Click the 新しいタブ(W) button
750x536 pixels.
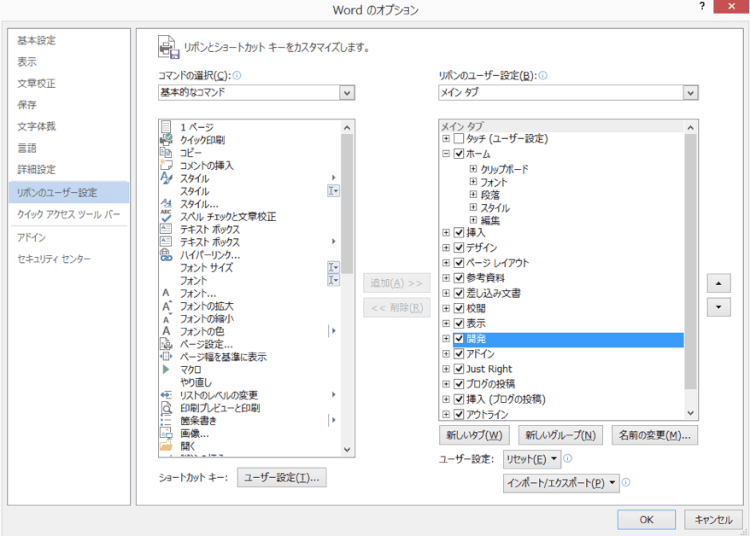pos(474,435)
